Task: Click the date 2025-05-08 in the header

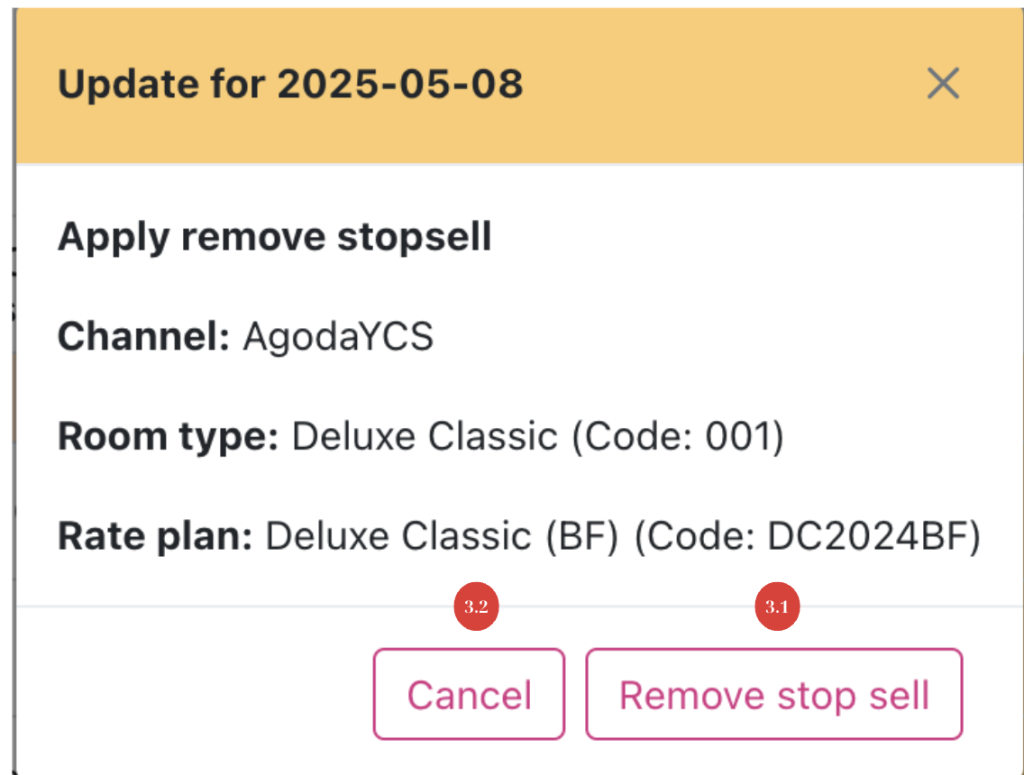Action: 400,84
